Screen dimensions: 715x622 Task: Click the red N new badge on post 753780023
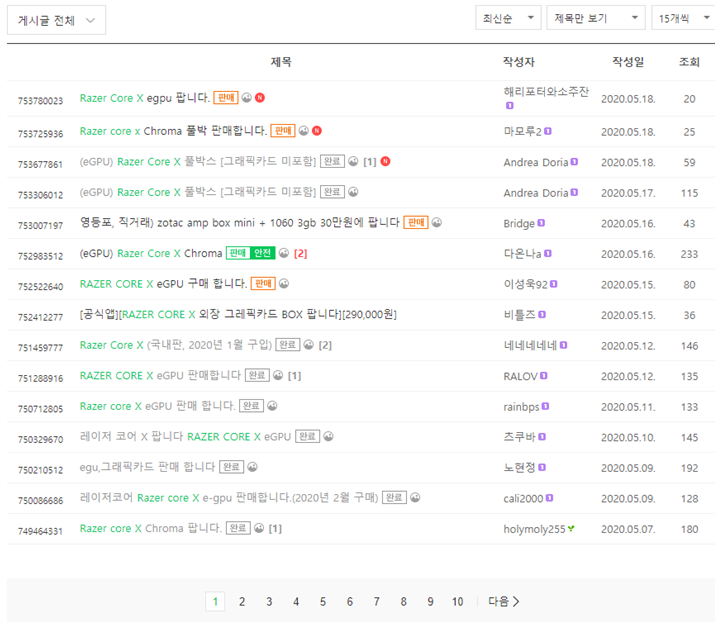[260, 98]
